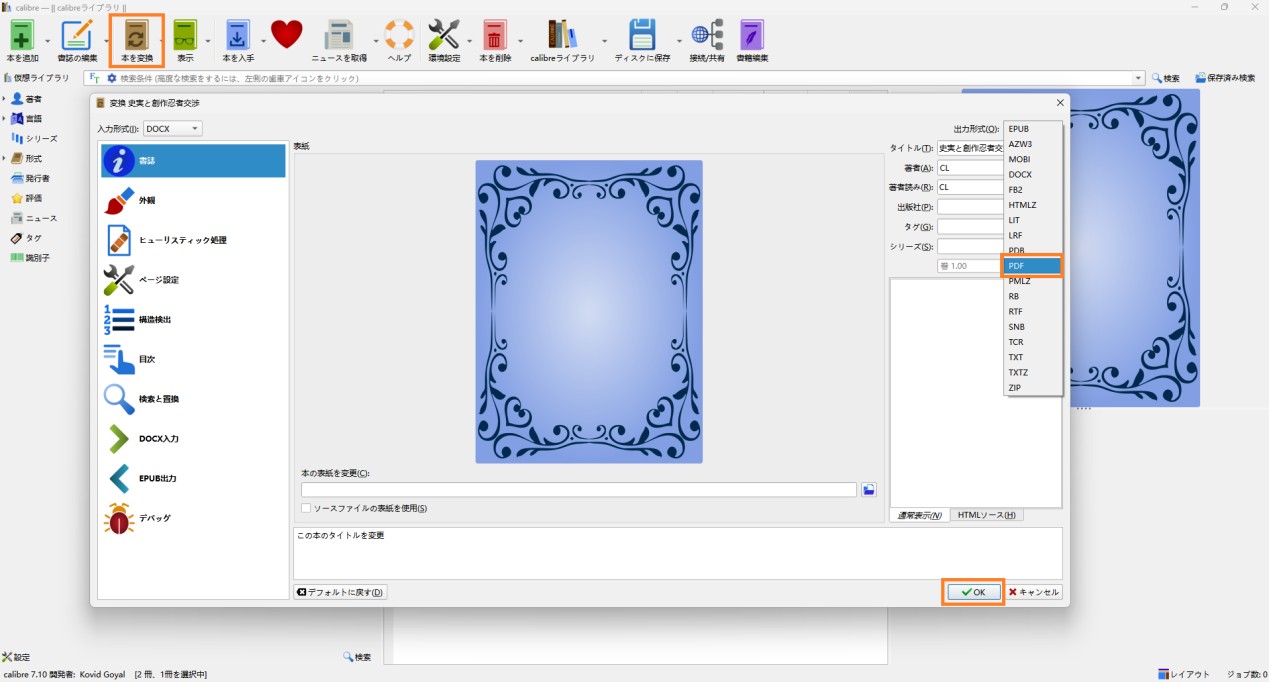This screenshot has height=682, width=1269.
Task: Choose HTMLZ from the output format list
Action: point(1033,205)
